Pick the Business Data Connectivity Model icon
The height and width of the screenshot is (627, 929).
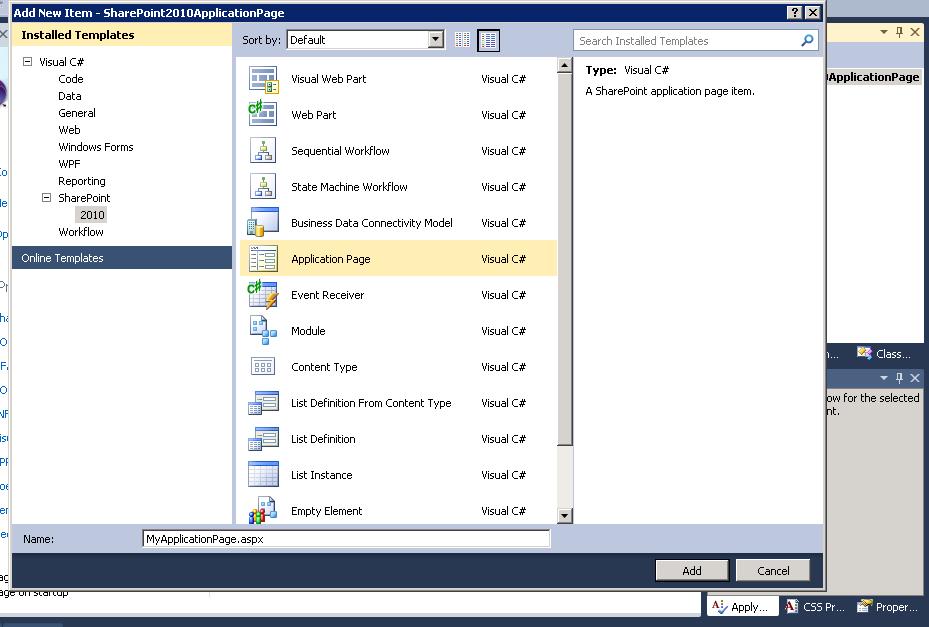265,222
